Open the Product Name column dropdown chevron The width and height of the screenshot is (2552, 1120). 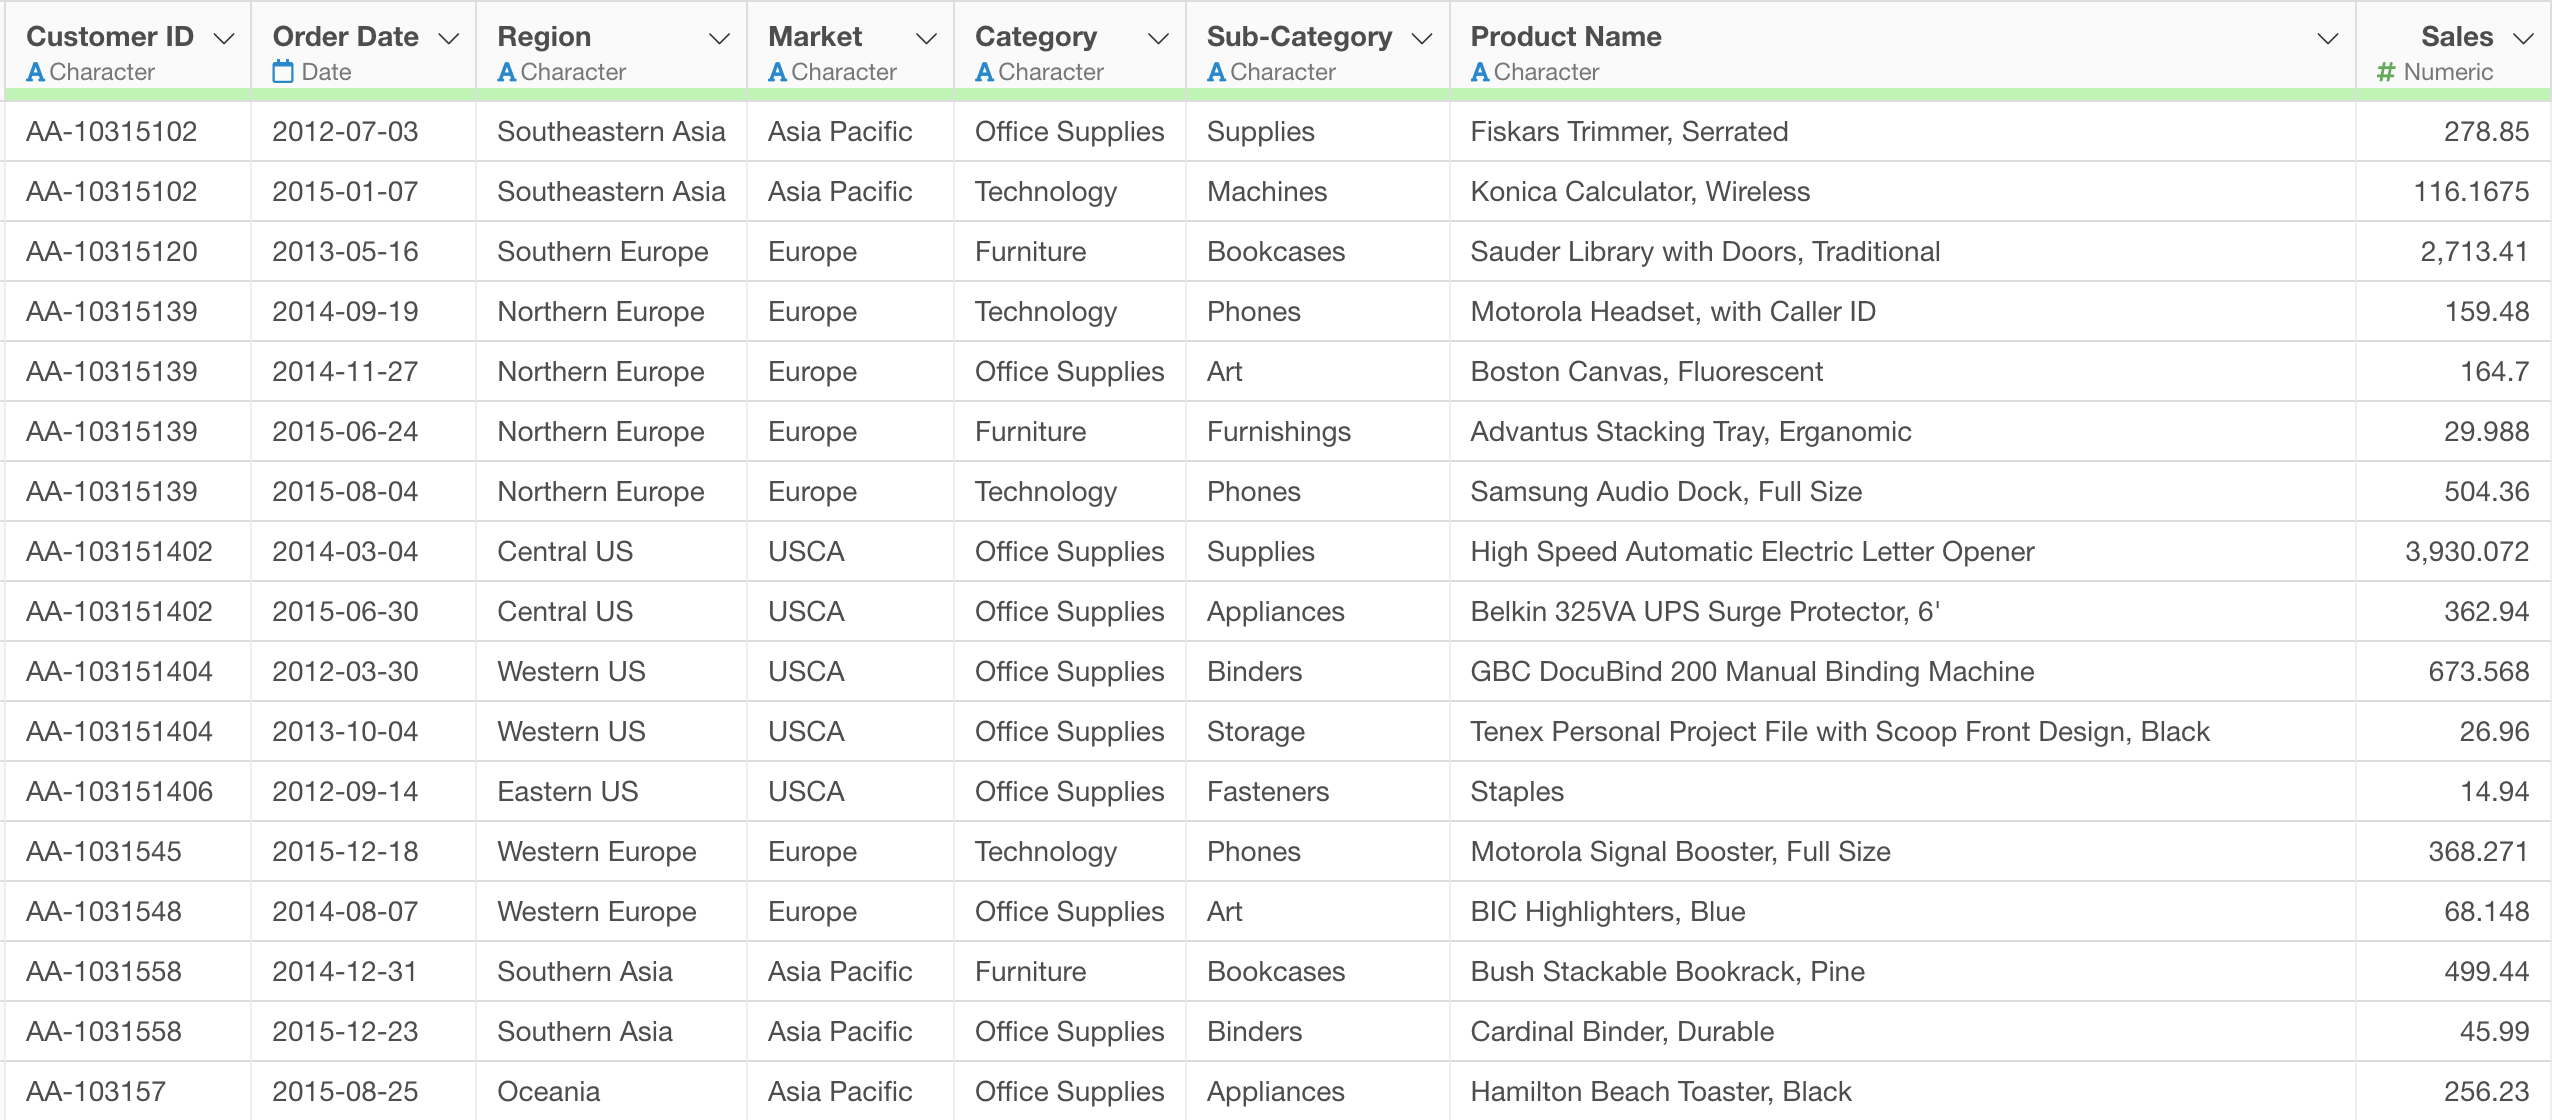2327,38
